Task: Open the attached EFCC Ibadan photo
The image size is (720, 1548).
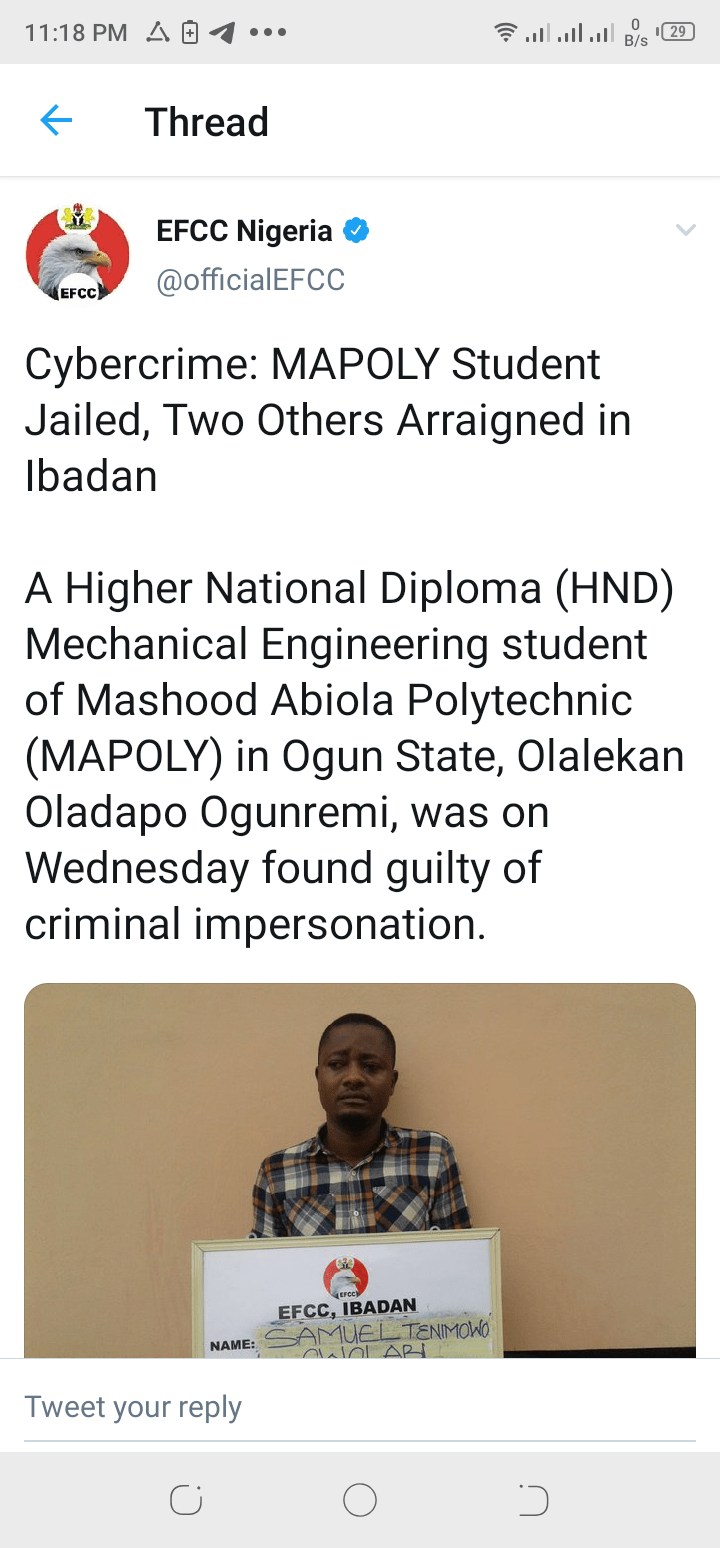Action: [360, 1170]
